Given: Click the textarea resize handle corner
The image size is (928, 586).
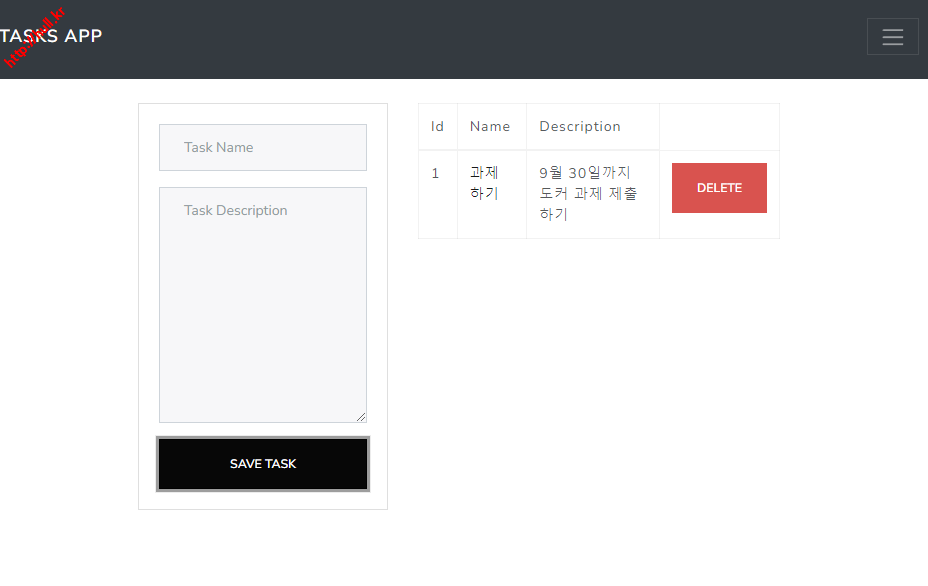Looking at the screenshot, I should [361, 417].
